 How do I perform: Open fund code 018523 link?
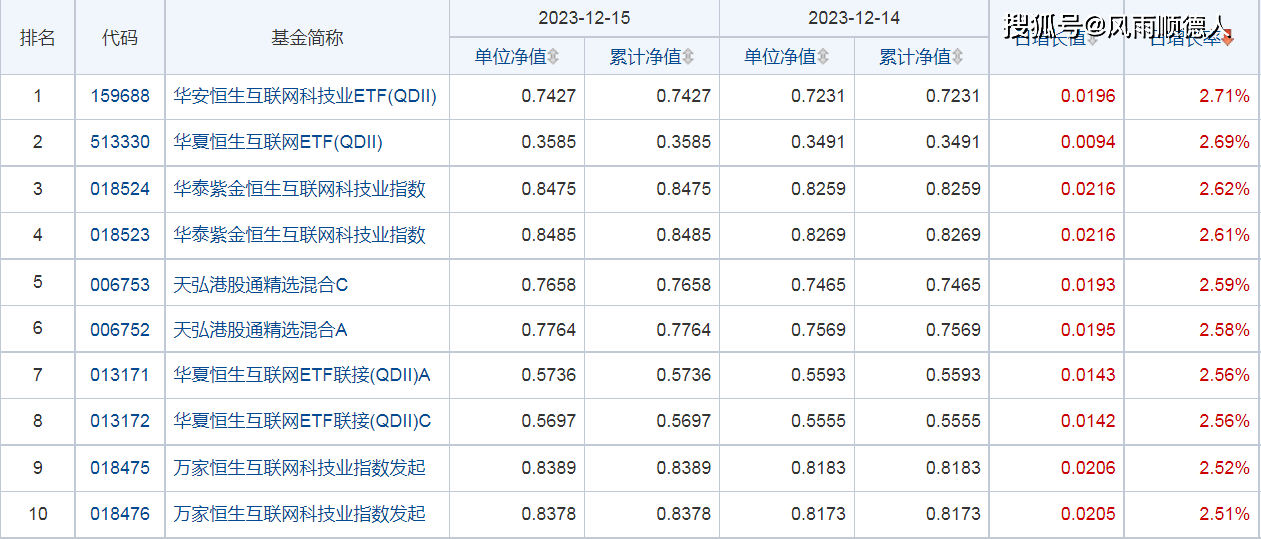(120, 235)
